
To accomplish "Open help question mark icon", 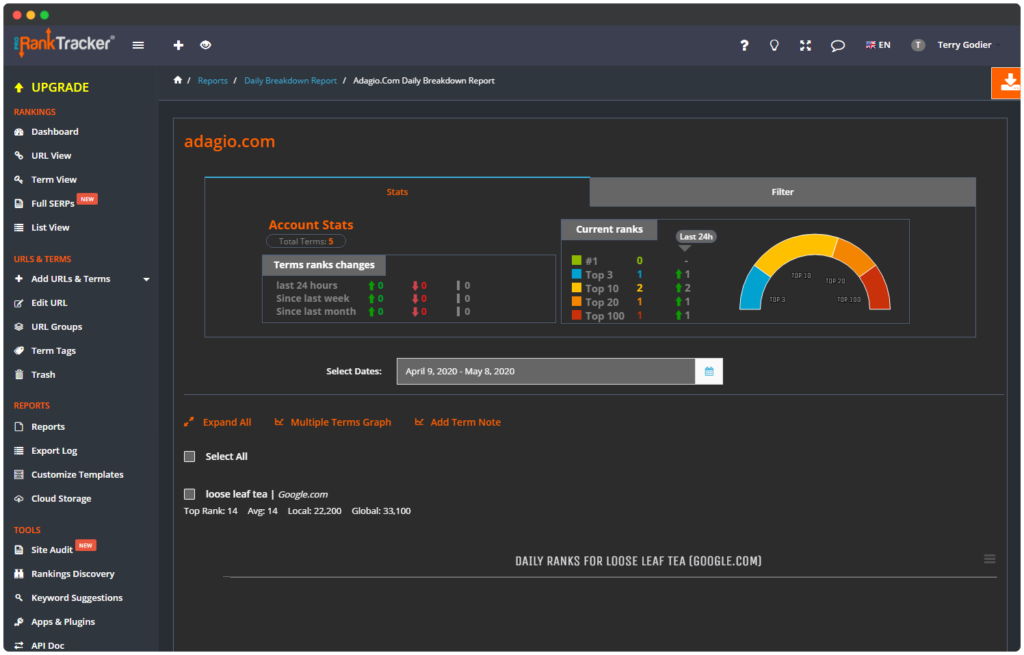I will (744, 45).
